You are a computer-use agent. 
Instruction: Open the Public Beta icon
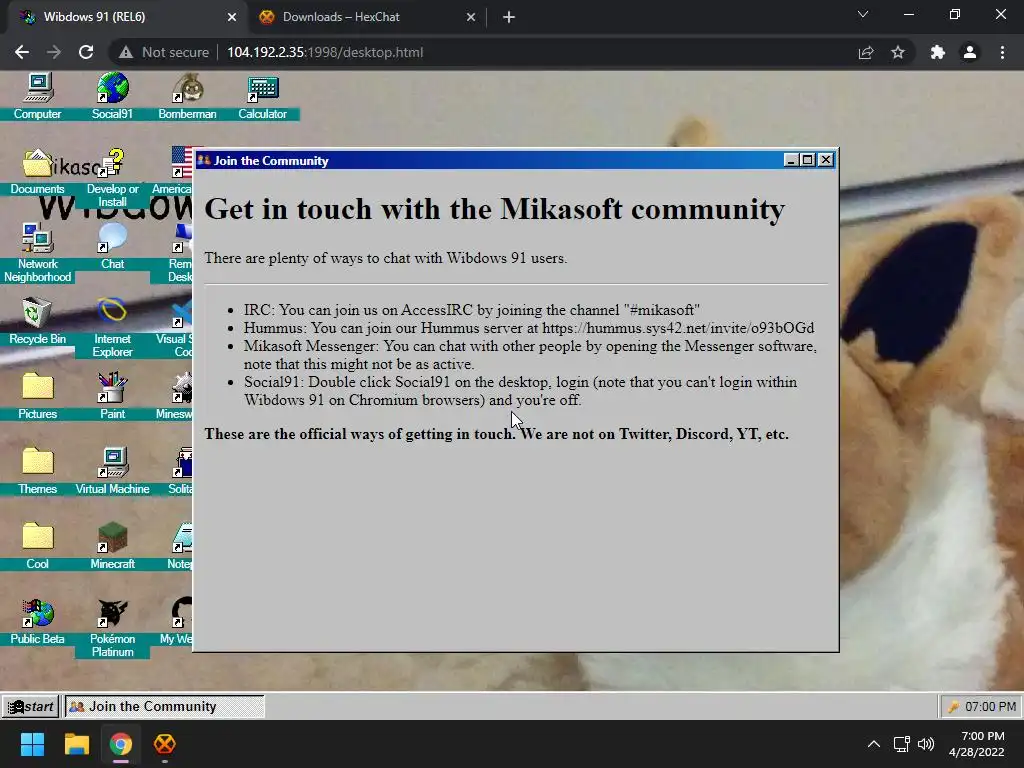37,622
